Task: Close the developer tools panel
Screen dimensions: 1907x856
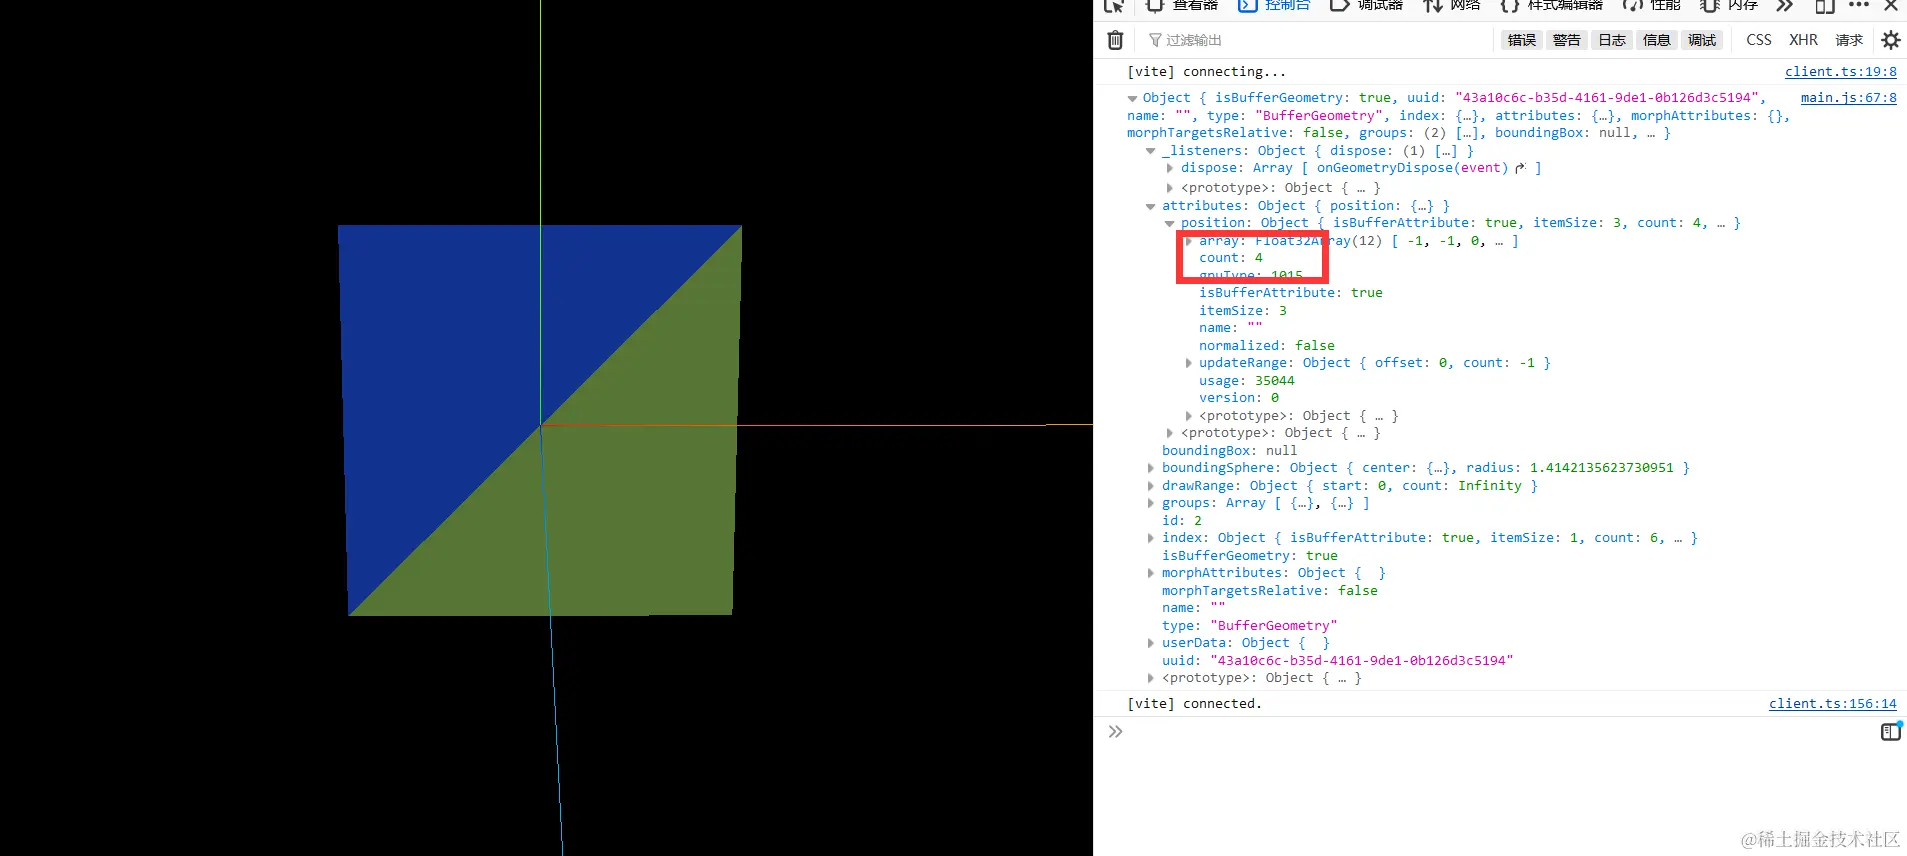Action: click(x=1891, y=5)
